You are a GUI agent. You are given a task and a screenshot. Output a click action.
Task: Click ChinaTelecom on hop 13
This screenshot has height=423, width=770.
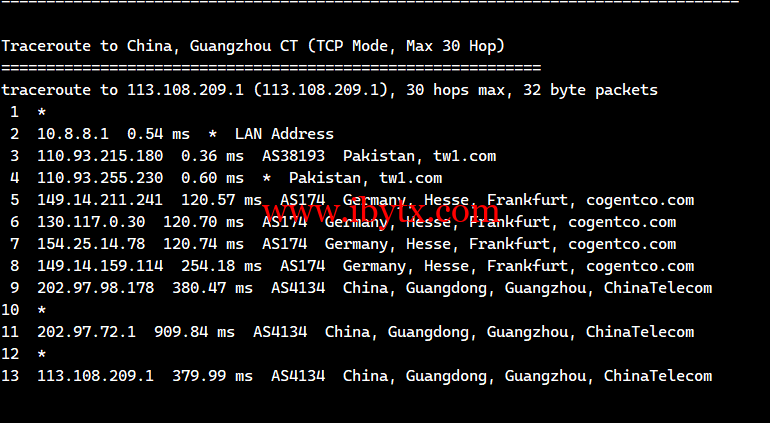658,376
